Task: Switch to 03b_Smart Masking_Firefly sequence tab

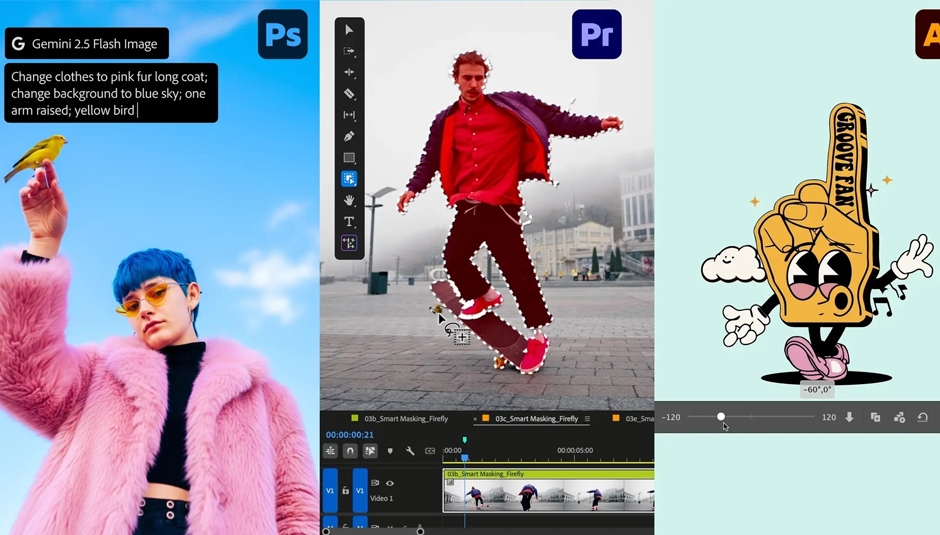Action: (406, 419)
